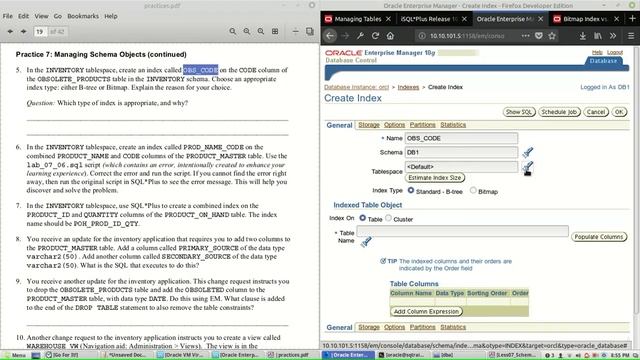Viewport: 640px width, 360px height.
Task: Open Bookmarks menu in PDF viewer
Action: (83, 16)
